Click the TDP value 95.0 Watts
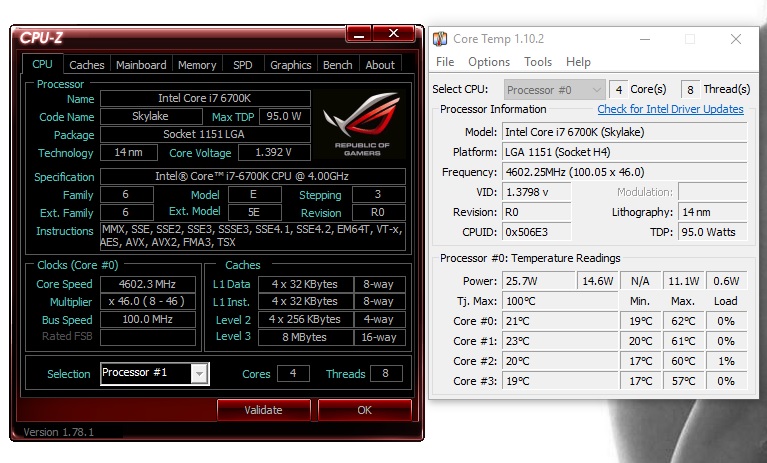The image size is (767, 463). 713,232
